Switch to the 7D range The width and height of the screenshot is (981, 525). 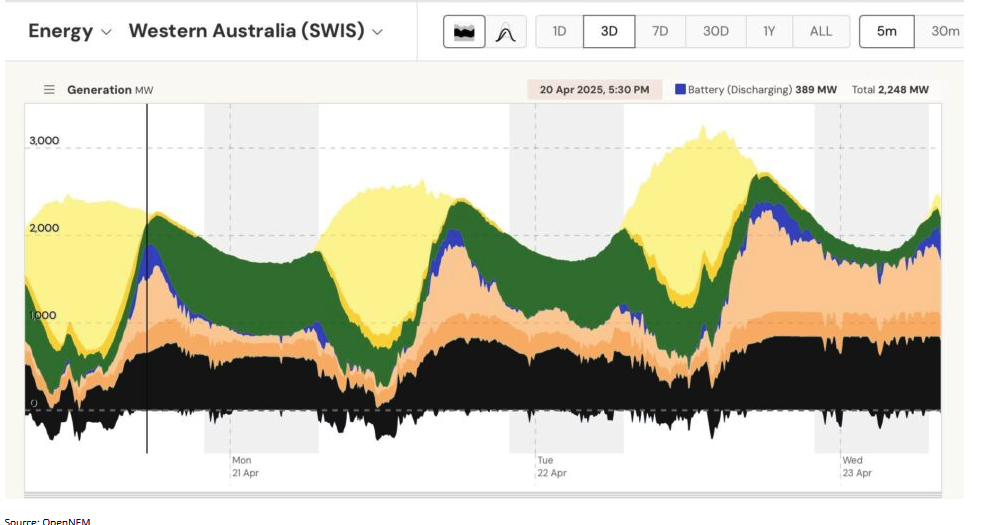pyautogui.click(x=660, y=32)
